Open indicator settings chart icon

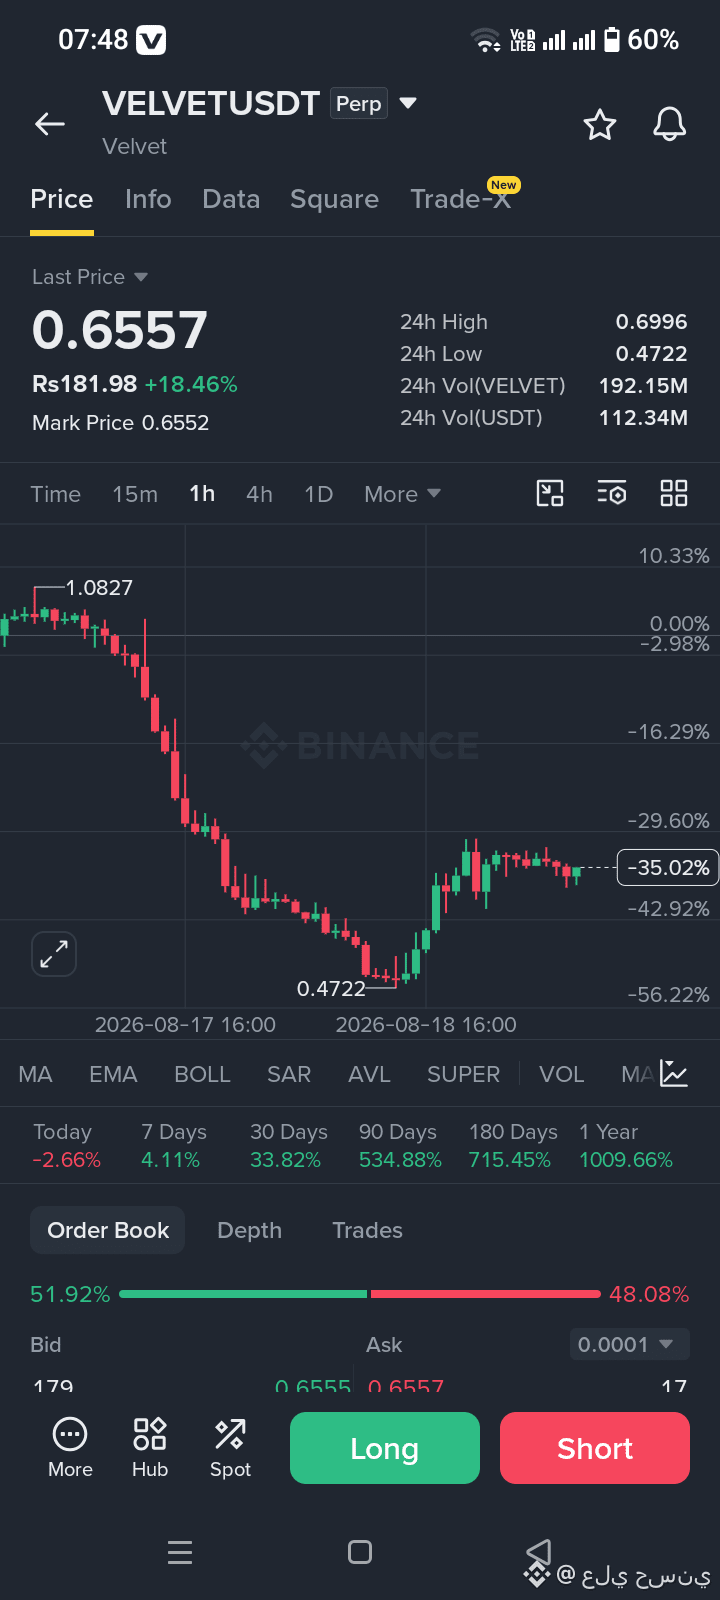click(x=674, y=1074)
